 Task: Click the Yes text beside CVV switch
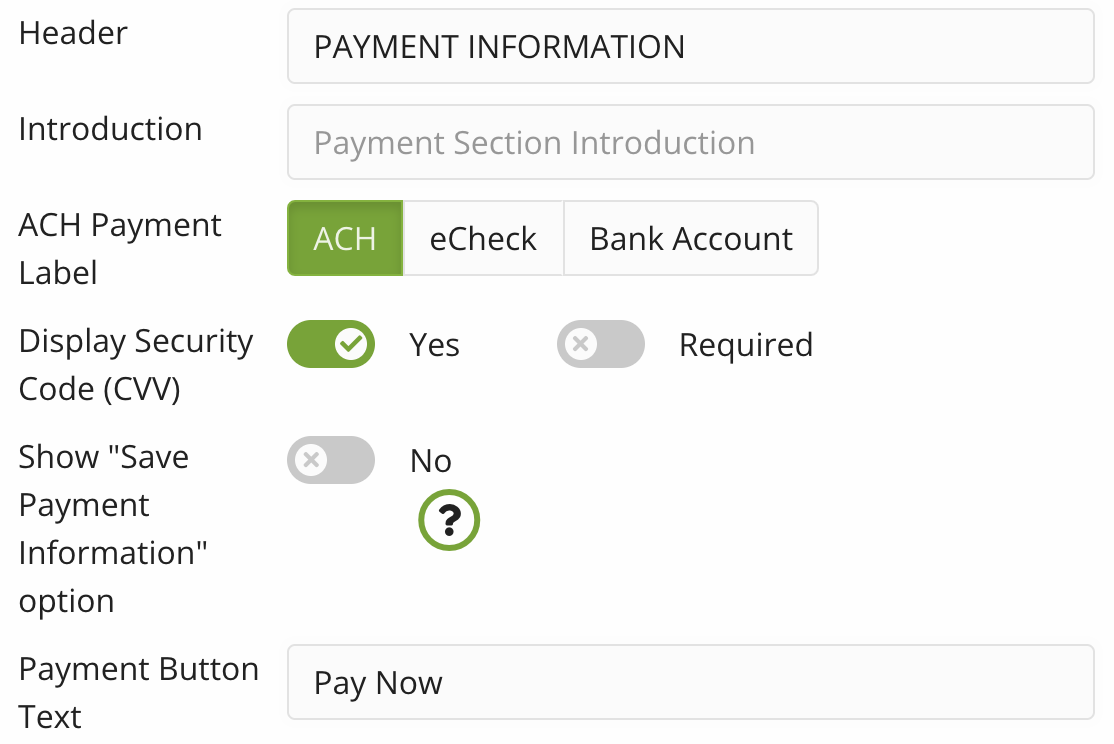point(434,345)
